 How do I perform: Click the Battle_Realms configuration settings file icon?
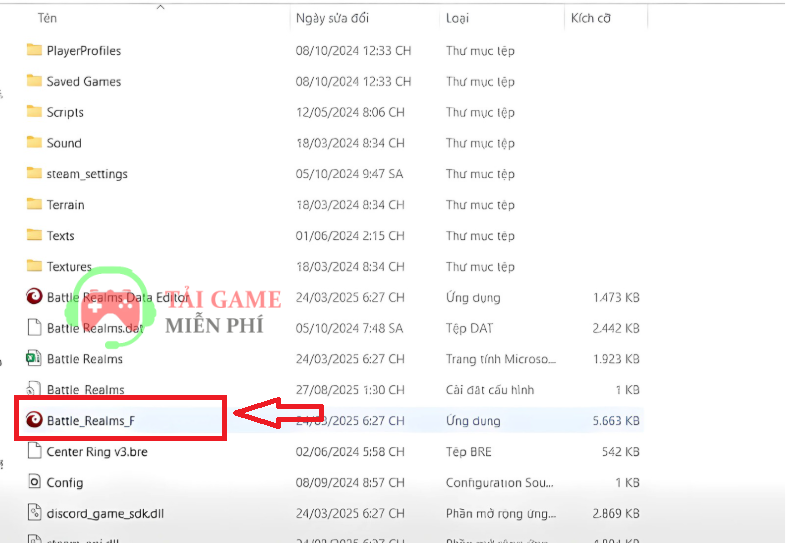(33, 388)
